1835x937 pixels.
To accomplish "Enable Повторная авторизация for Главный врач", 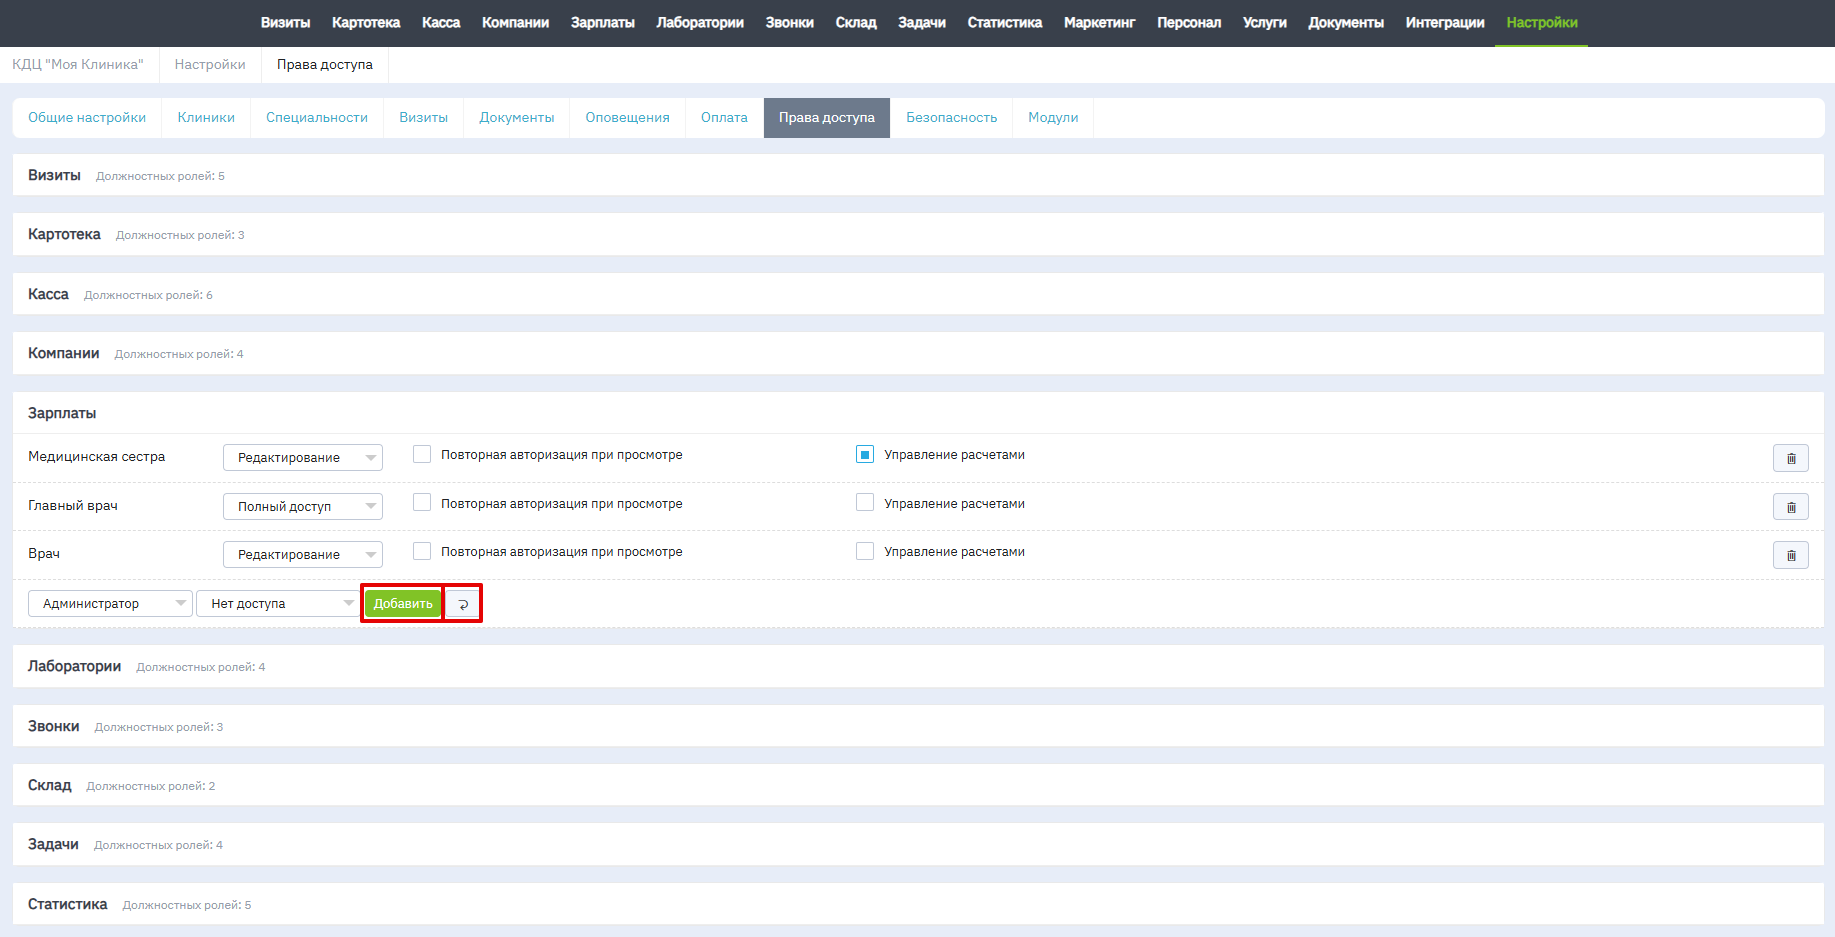I will pos(422,503).
